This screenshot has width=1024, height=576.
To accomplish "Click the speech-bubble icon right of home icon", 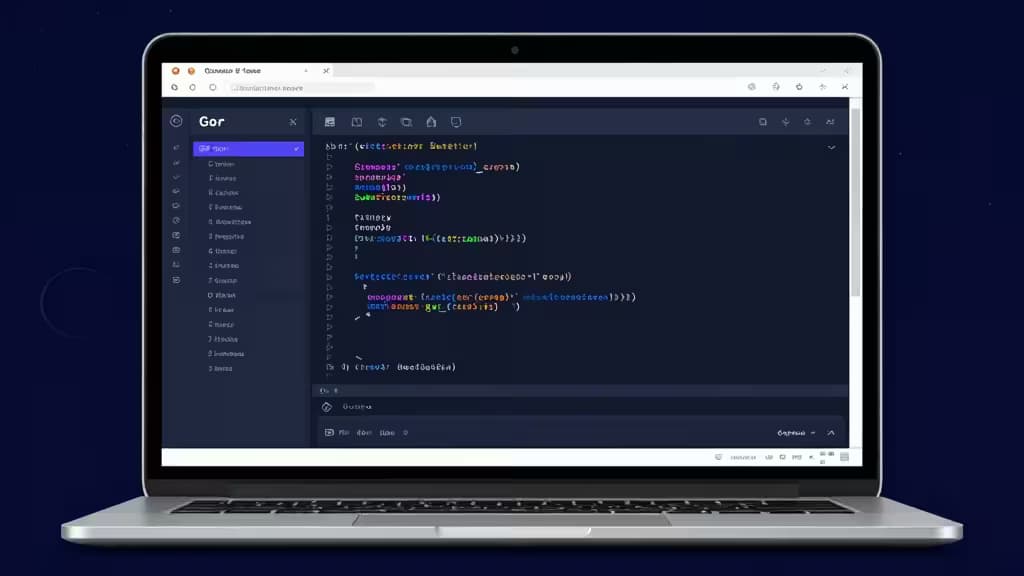I will (x=456, y=121).
